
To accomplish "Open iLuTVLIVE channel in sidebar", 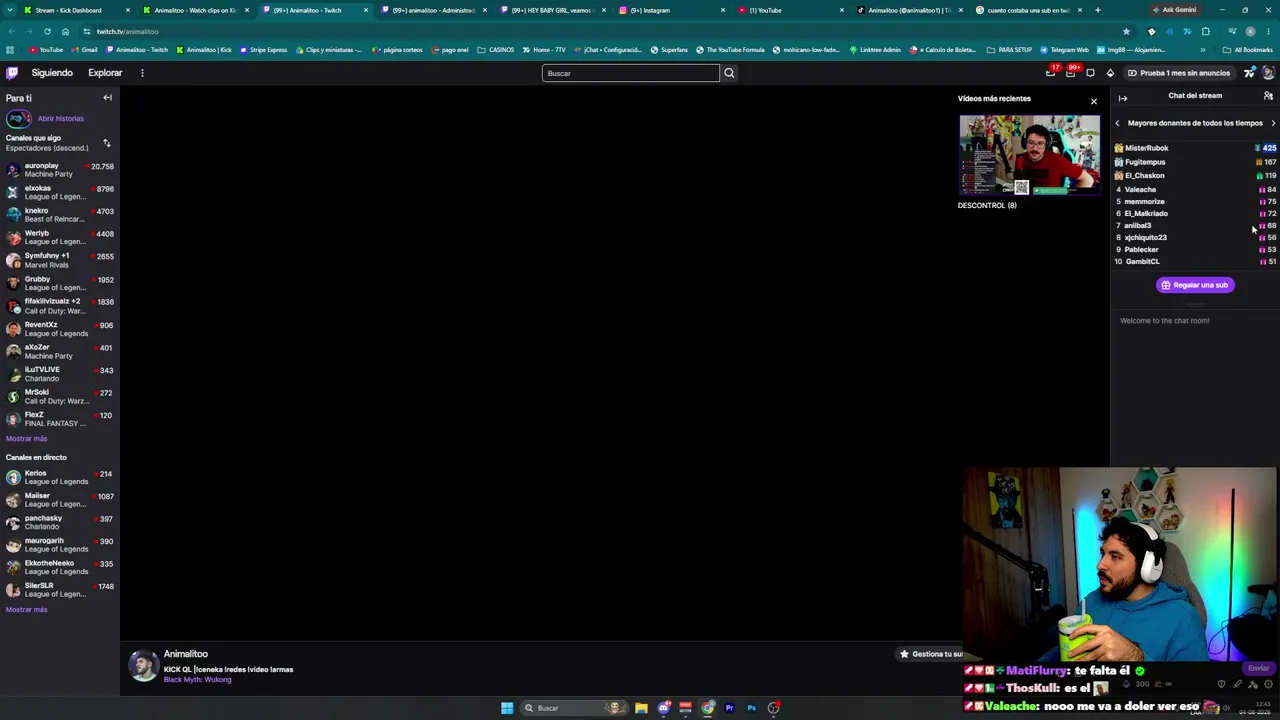I will coord(60,374).
